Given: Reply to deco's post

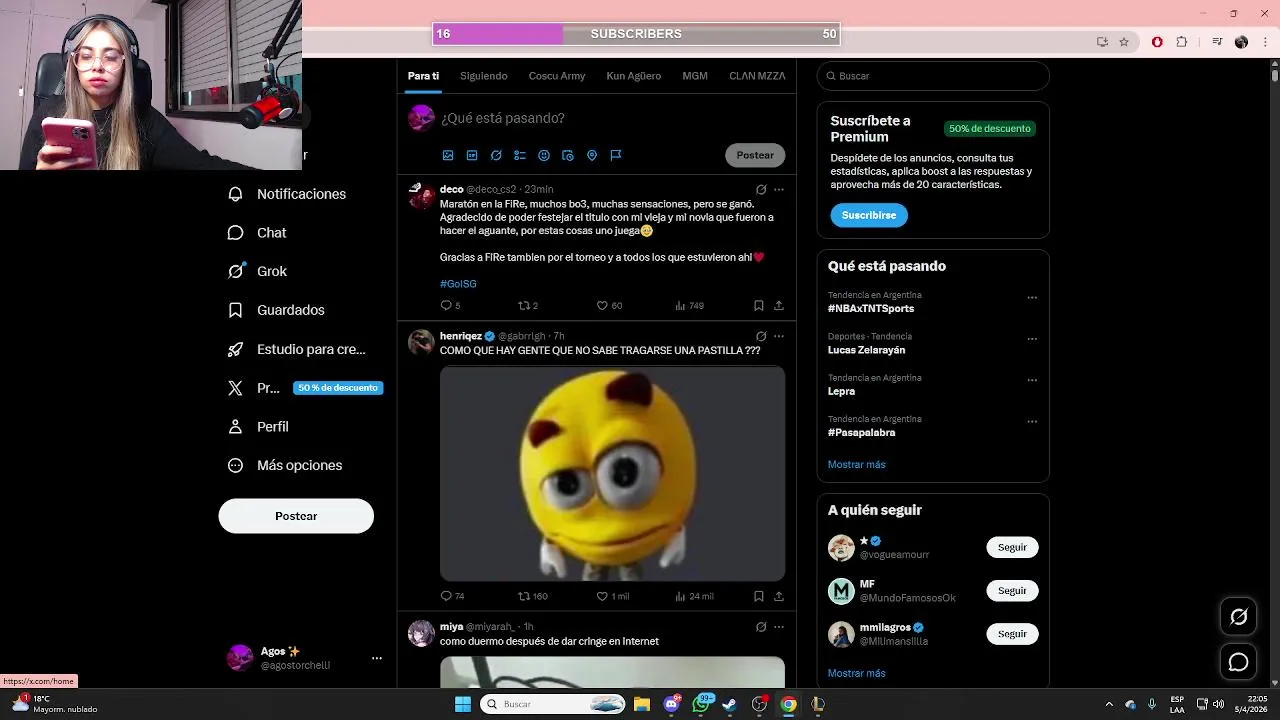Looking at the screenshot, I should pyautogui.click(x=446, y=305).
